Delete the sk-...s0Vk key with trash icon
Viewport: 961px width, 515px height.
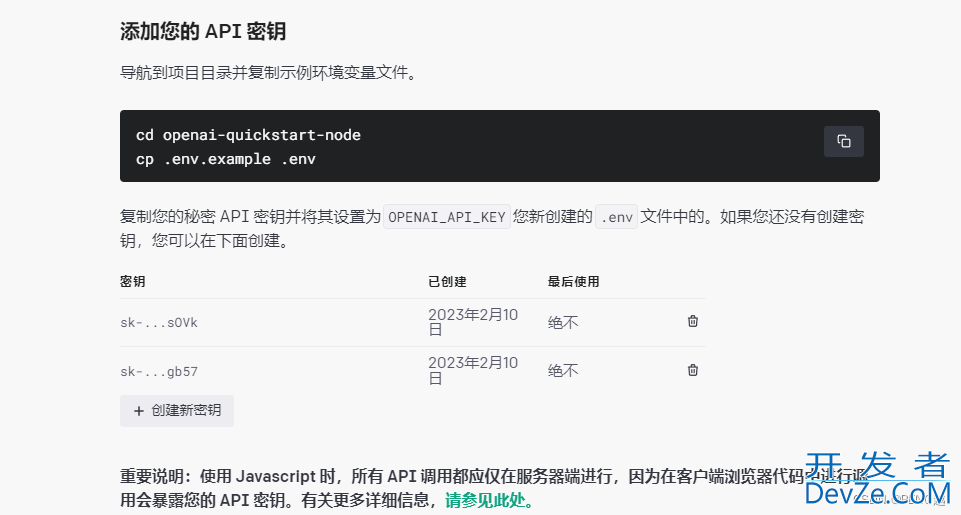pos(693,321)
